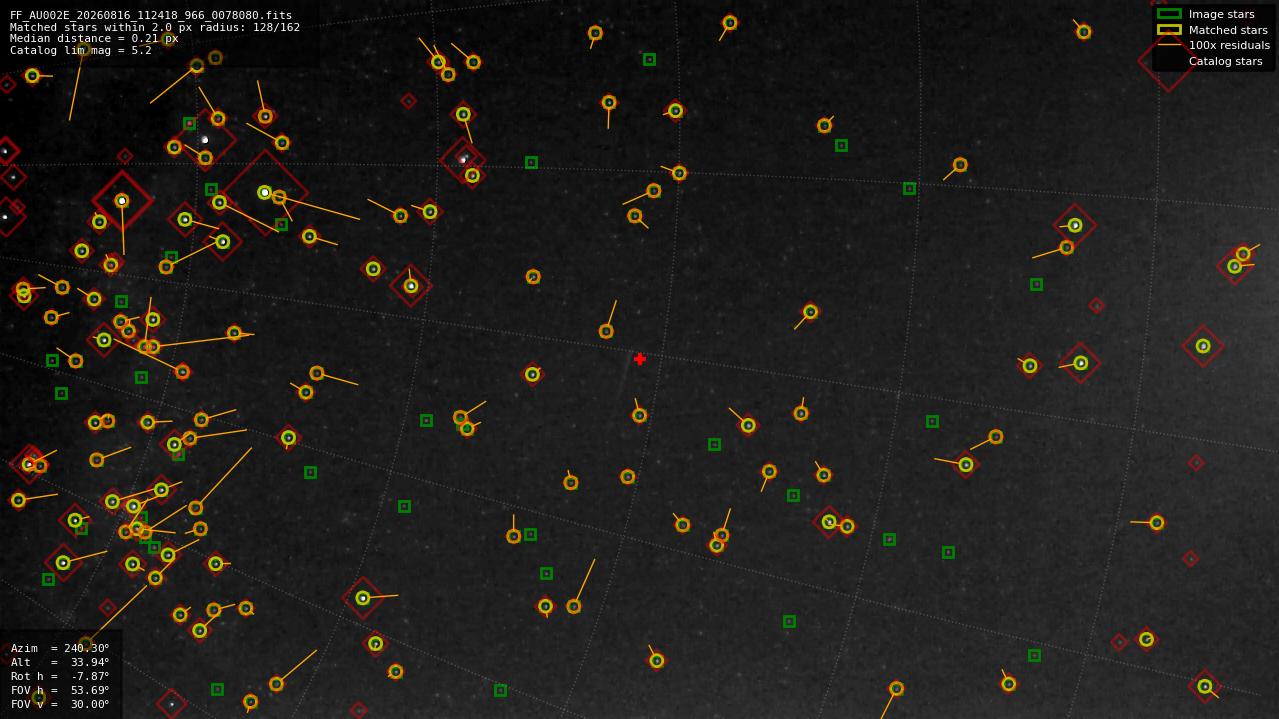Click the 100x residuals legend label

[1229, 45]
